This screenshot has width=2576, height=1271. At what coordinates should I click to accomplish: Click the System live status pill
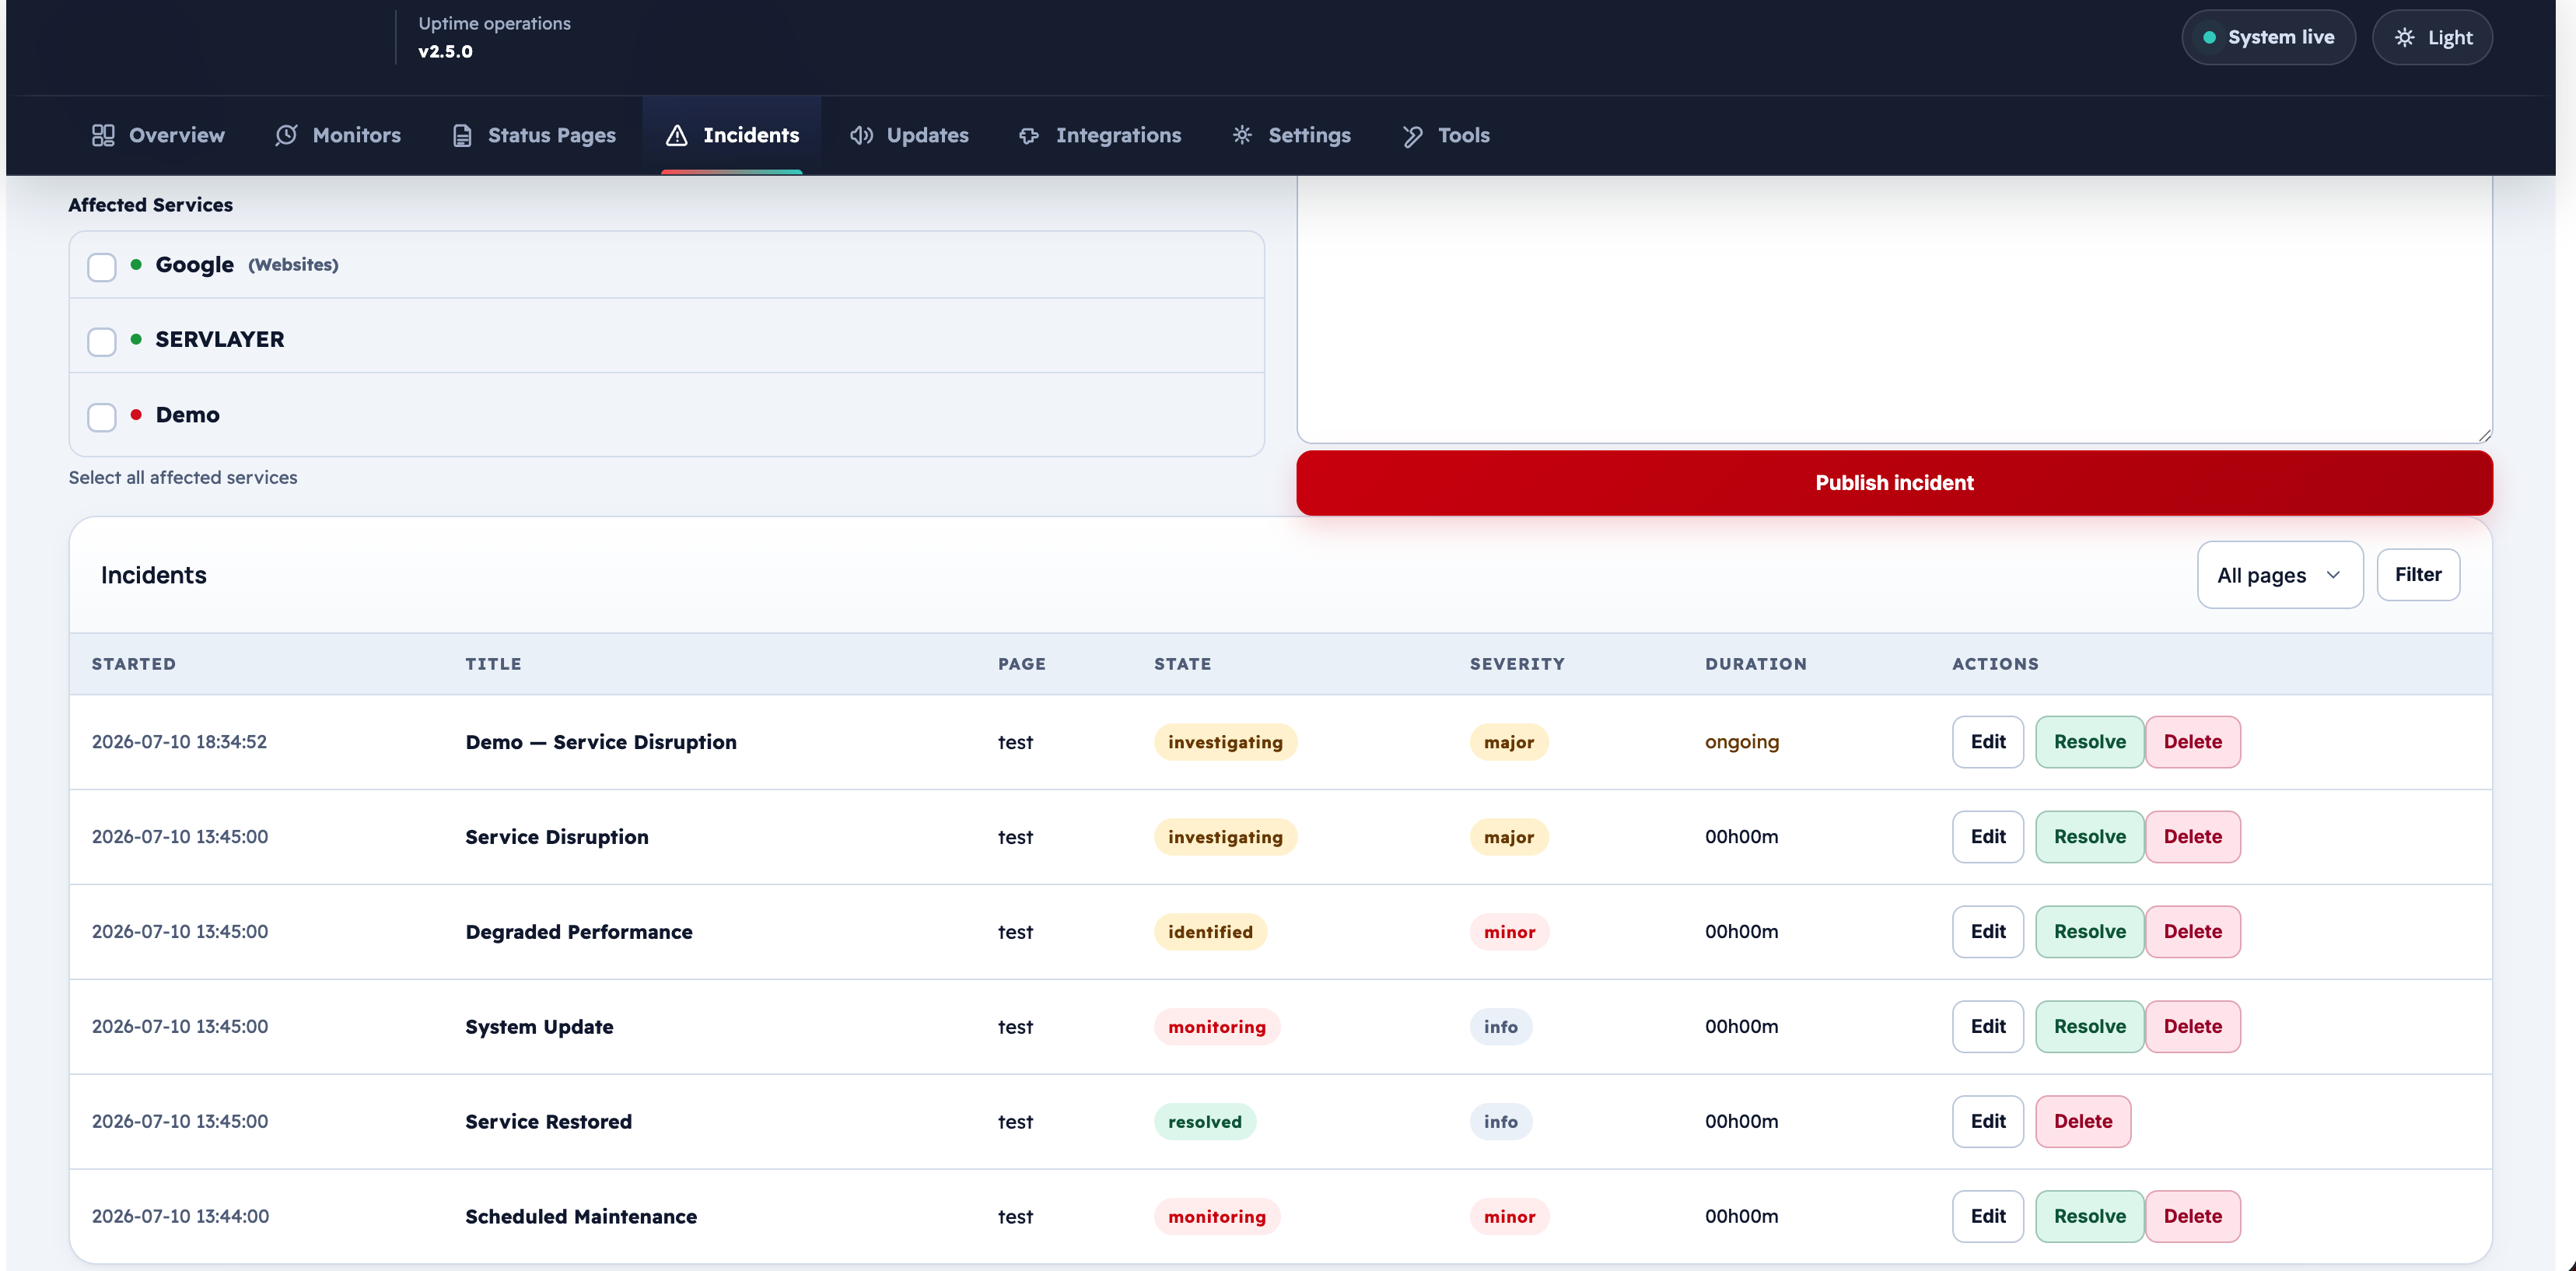[x=2268, y=37]
